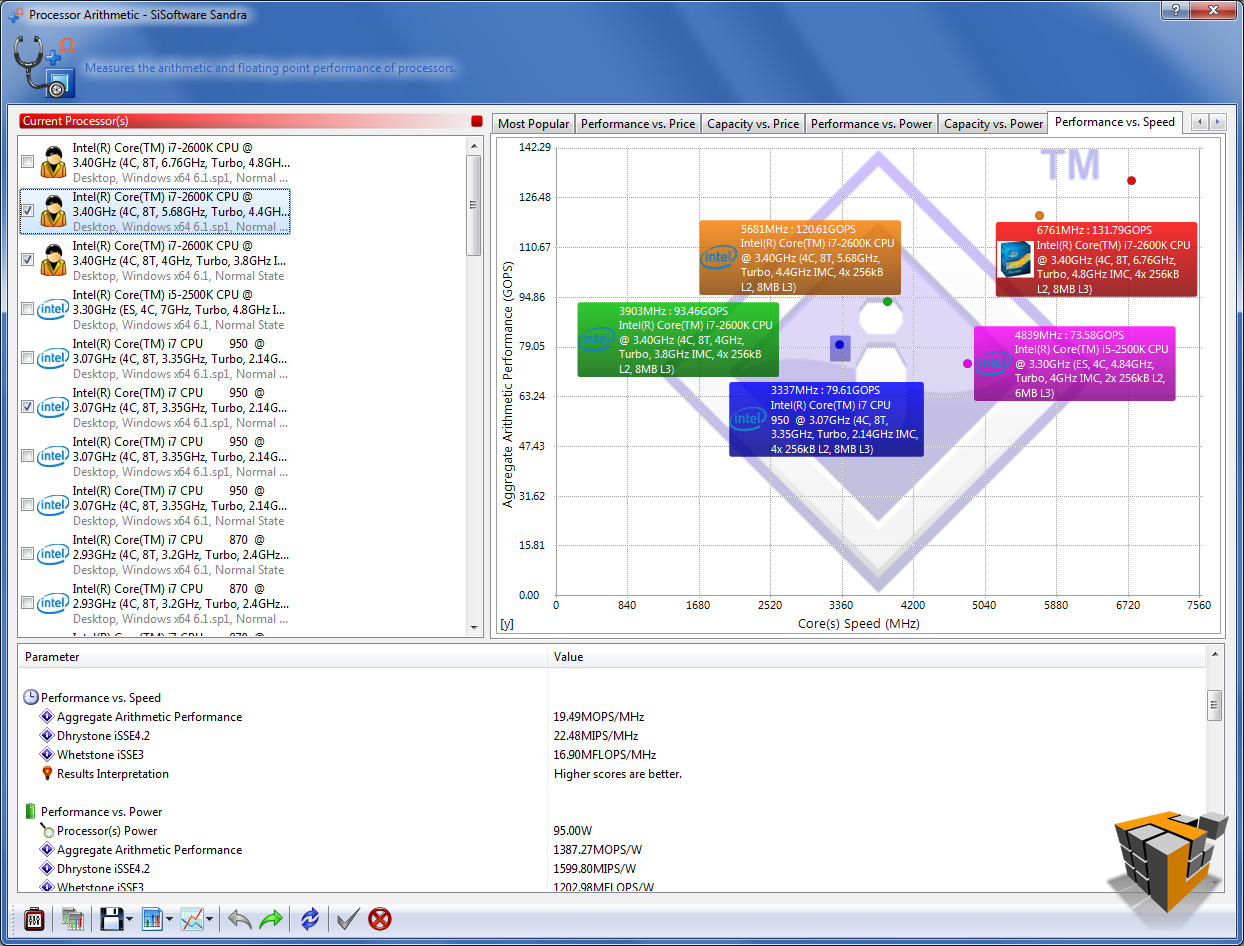This screenshot has width=1244, height=946.
Task: Click the Parameter column header
Action: 282,657
